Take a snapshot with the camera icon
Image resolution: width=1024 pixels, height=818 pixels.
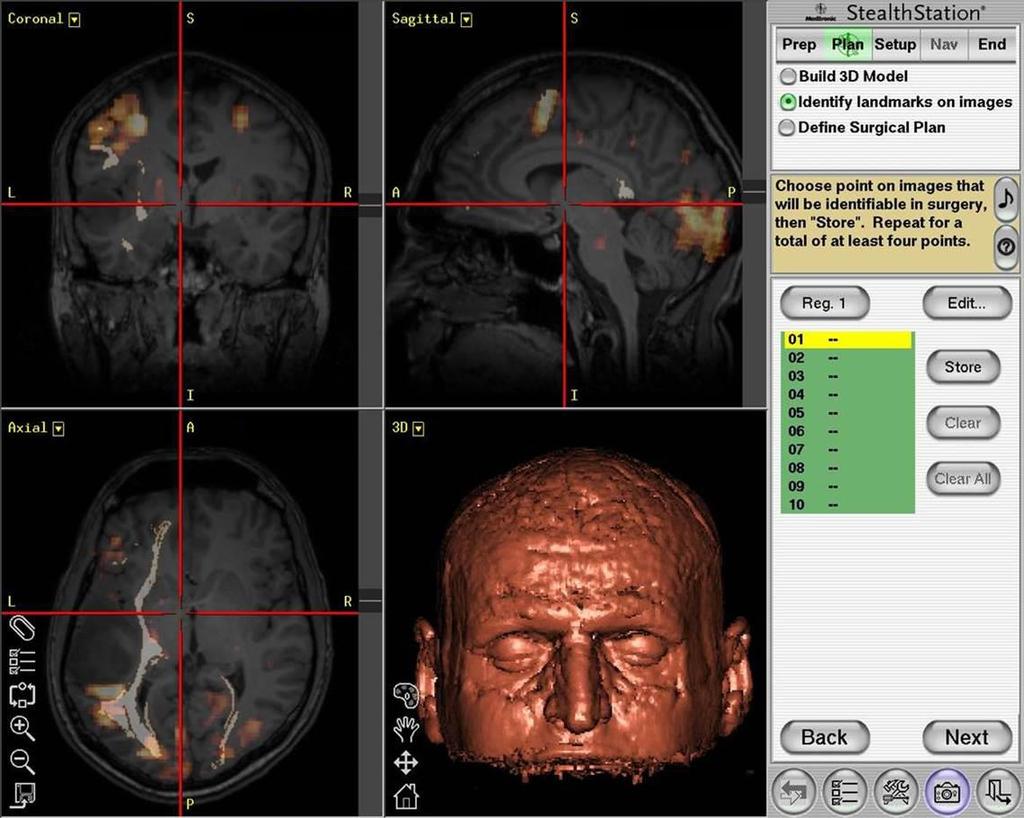[947, 792]
